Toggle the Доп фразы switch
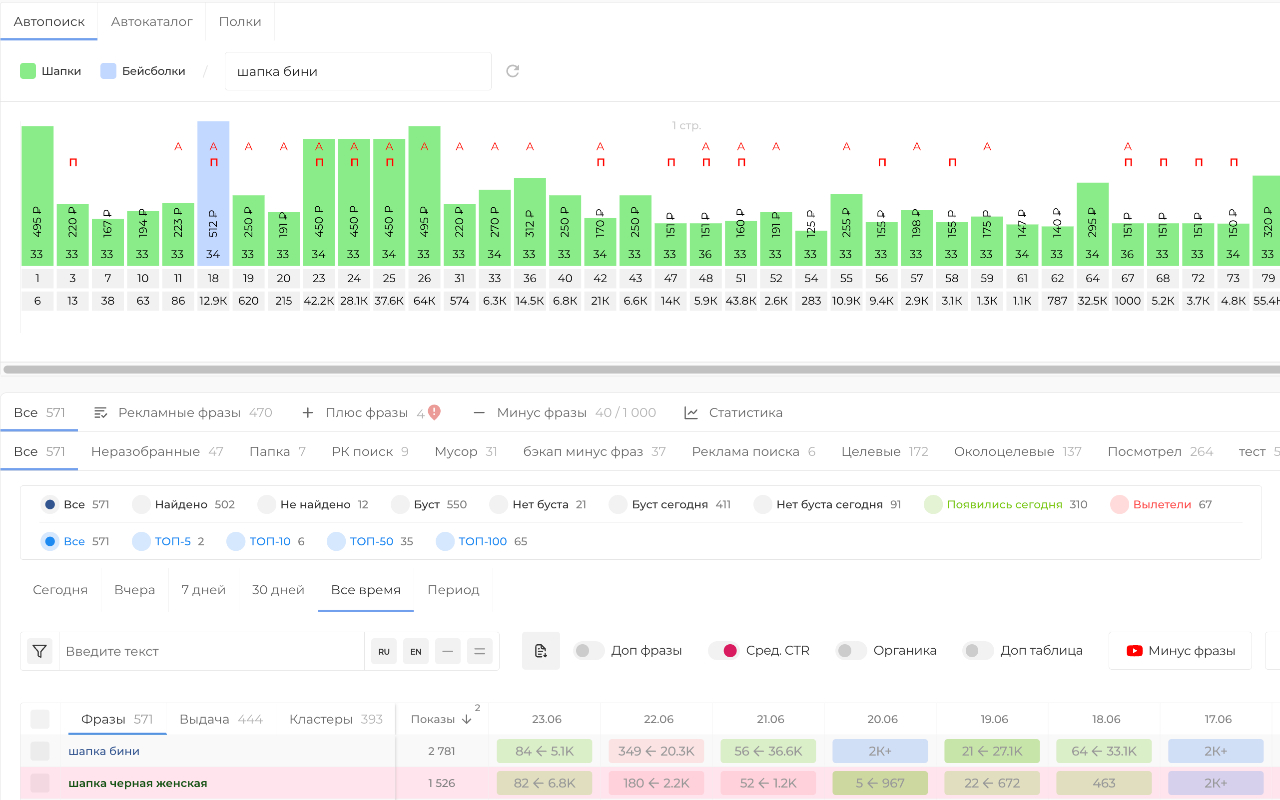The height and width of the screenshot is (800, 1280). pyautogui.click(x=589, y=651)
